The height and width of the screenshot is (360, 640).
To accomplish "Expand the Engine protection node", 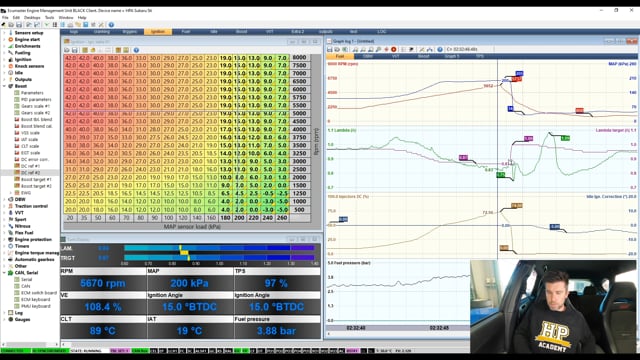I will pos(4,240).
